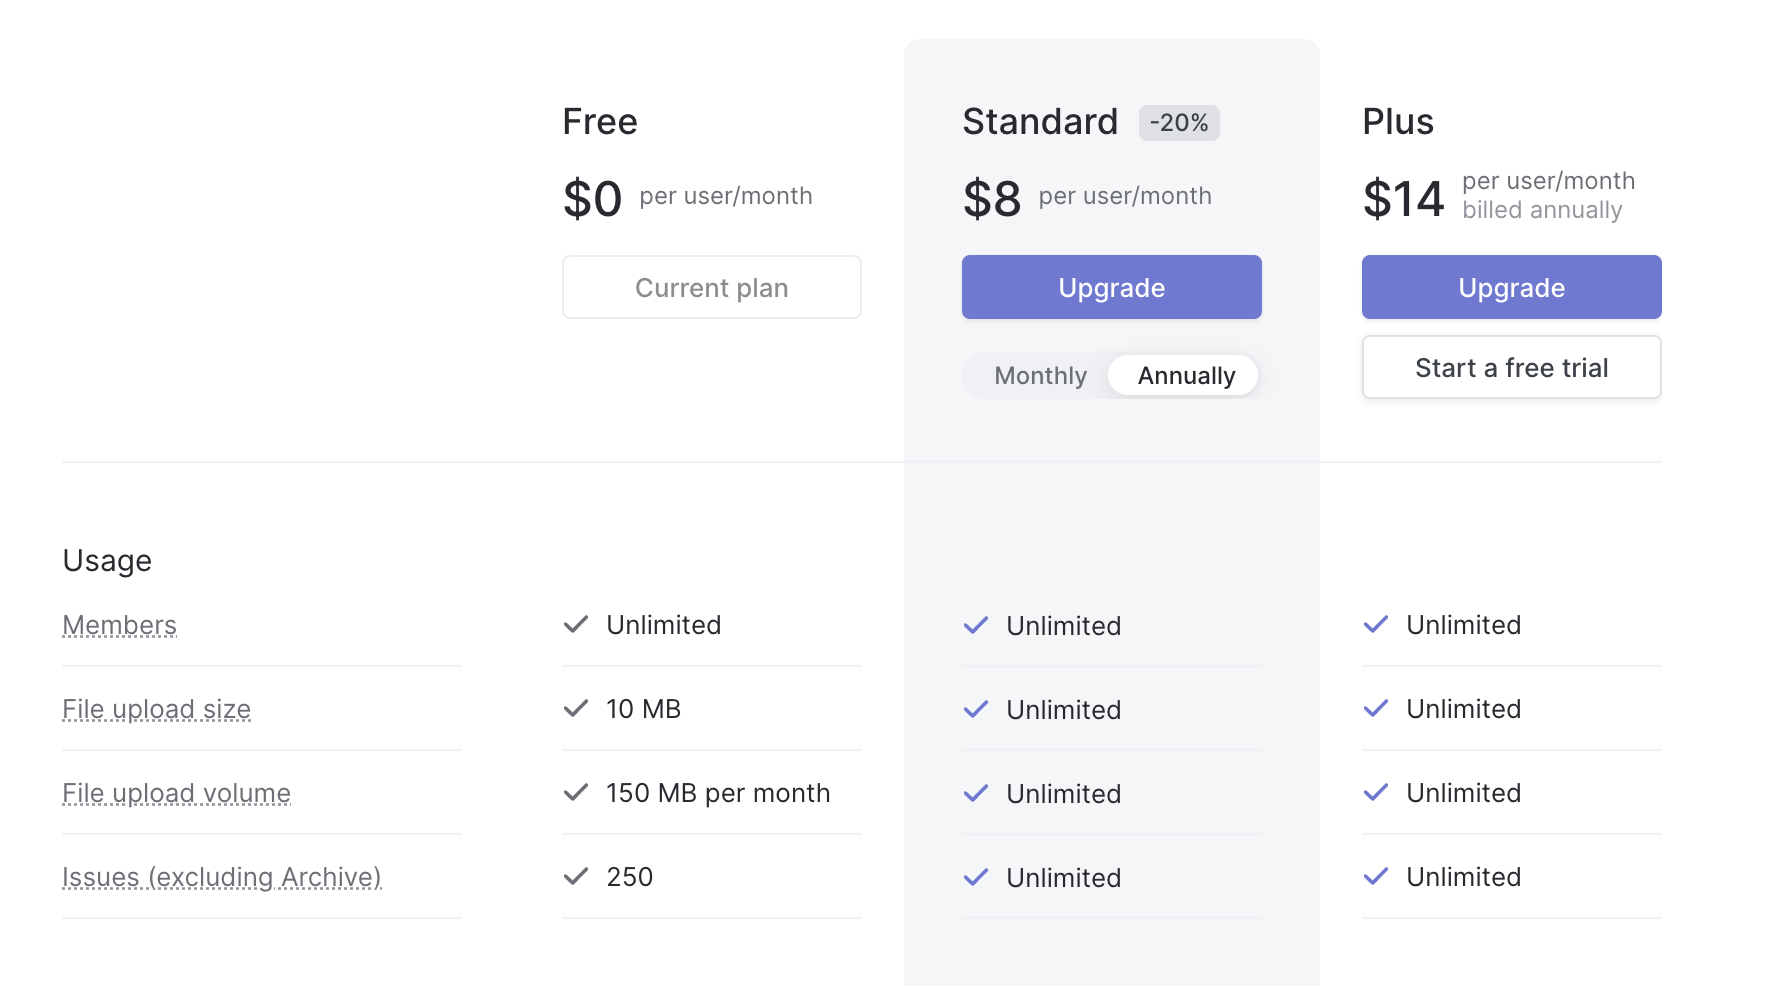Start a free trial of Plus

1511,368
